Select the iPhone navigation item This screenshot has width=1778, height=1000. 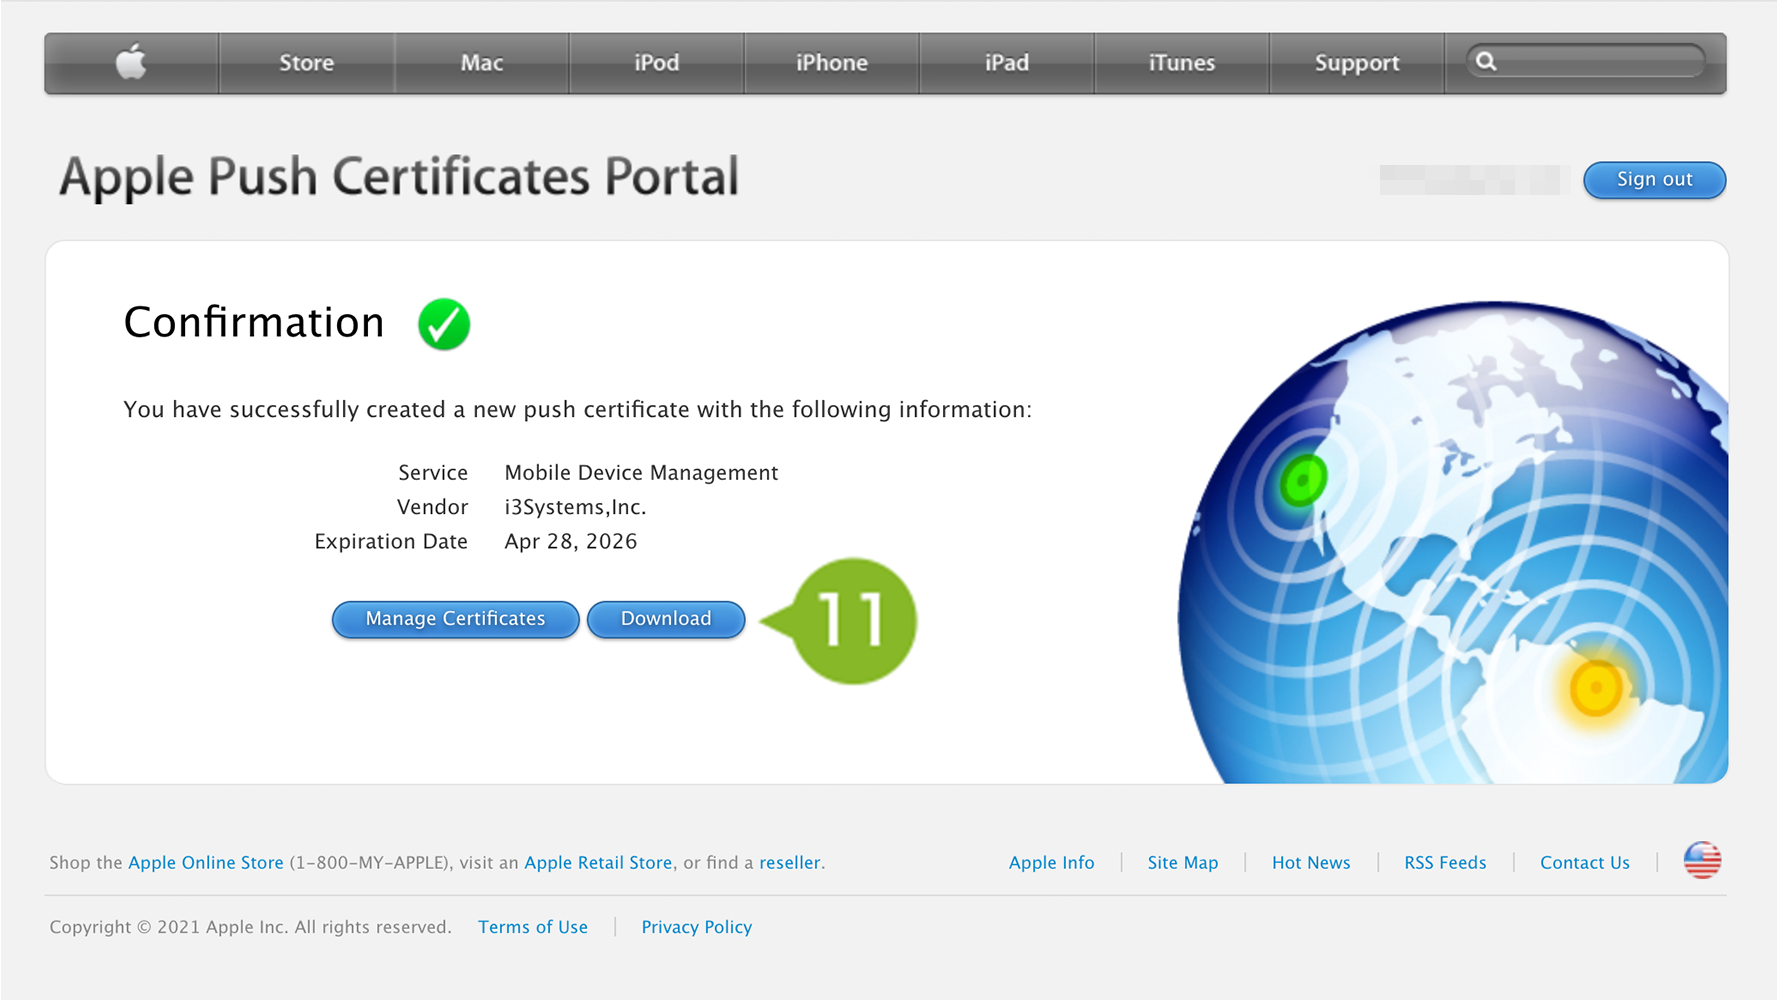(x=831, y=63)
